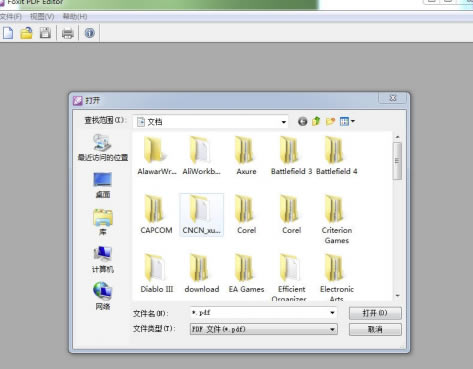Click the file list scrollbar up arrow
The image size is (473, 369).
tap(397, 137)
